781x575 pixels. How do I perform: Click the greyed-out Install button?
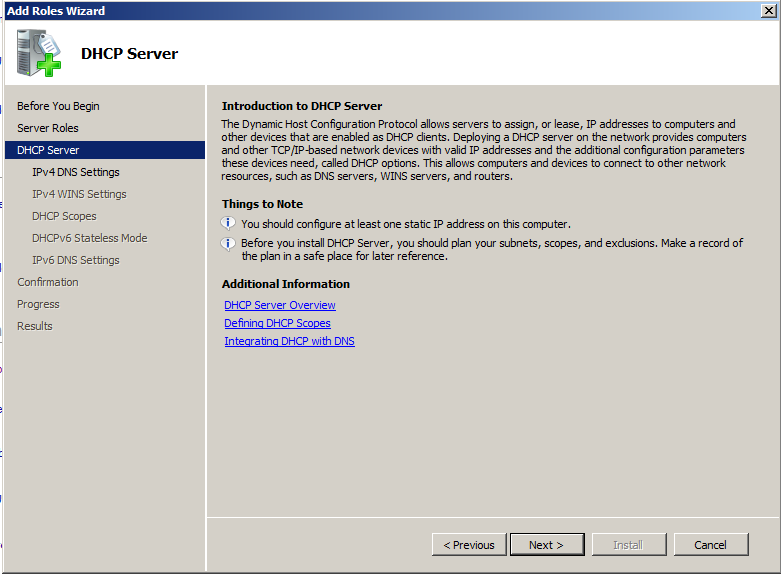click(629, 545)
